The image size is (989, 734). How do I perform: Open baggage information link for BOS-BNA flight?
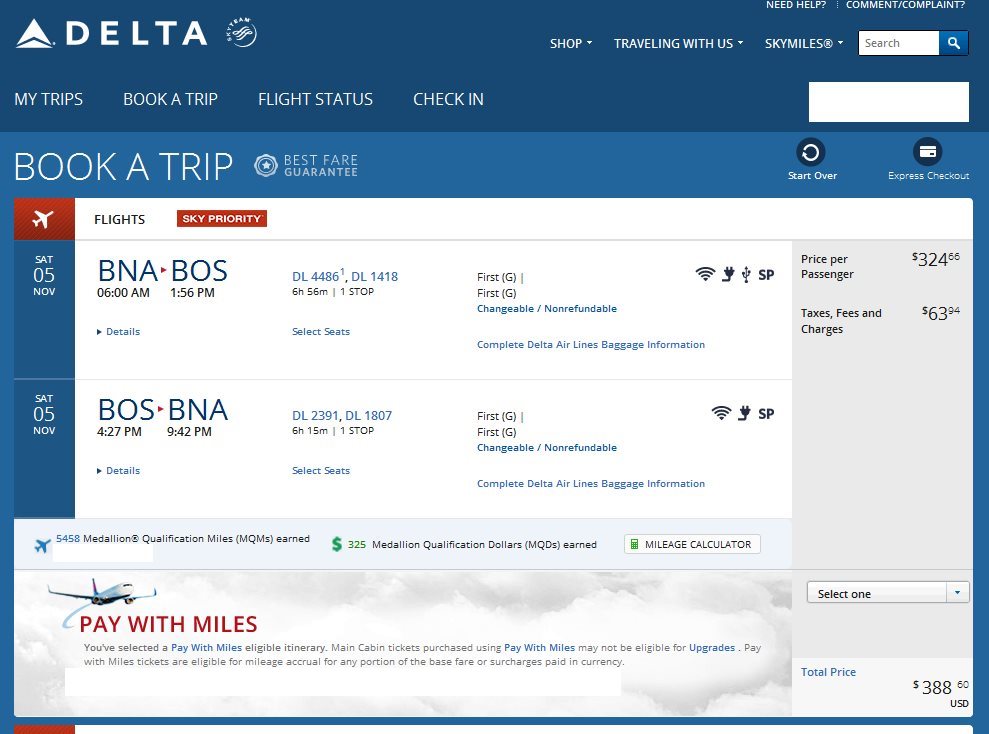pyautogui.click(x=591, y=484)
